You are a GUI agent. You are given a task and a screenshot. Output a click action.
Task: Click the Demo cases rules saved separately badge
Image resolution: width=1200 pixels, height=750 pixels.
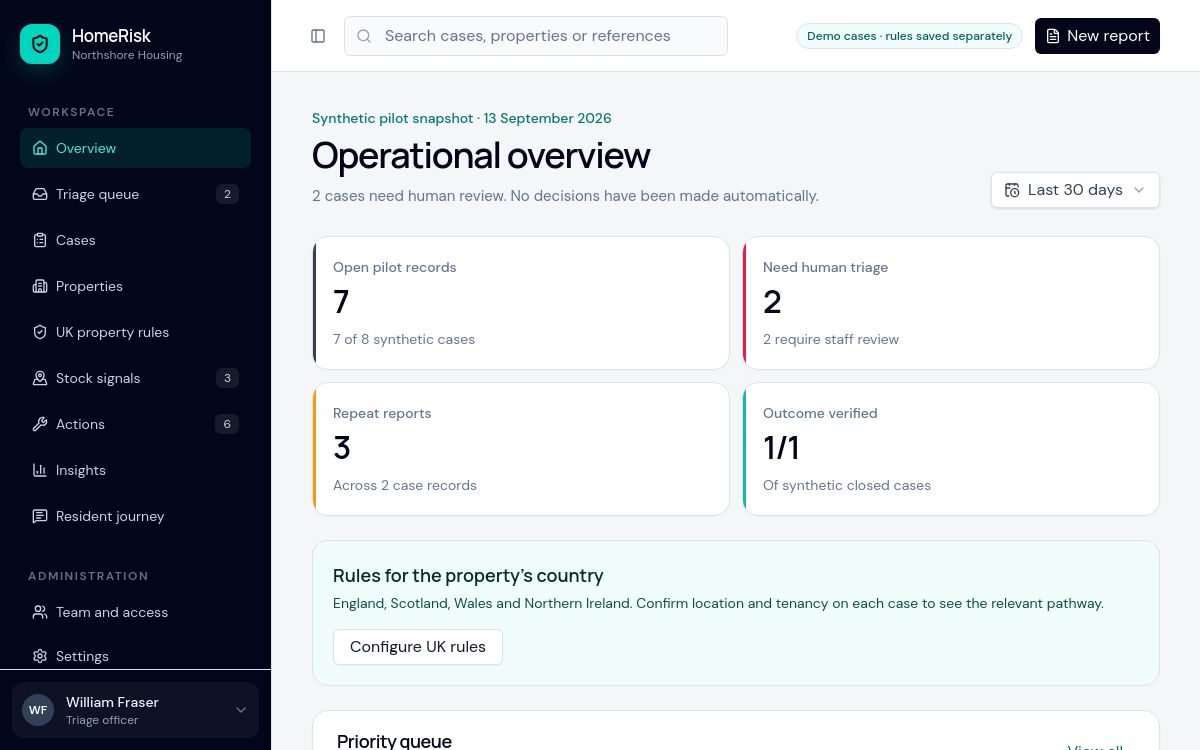tap(909, 36)
